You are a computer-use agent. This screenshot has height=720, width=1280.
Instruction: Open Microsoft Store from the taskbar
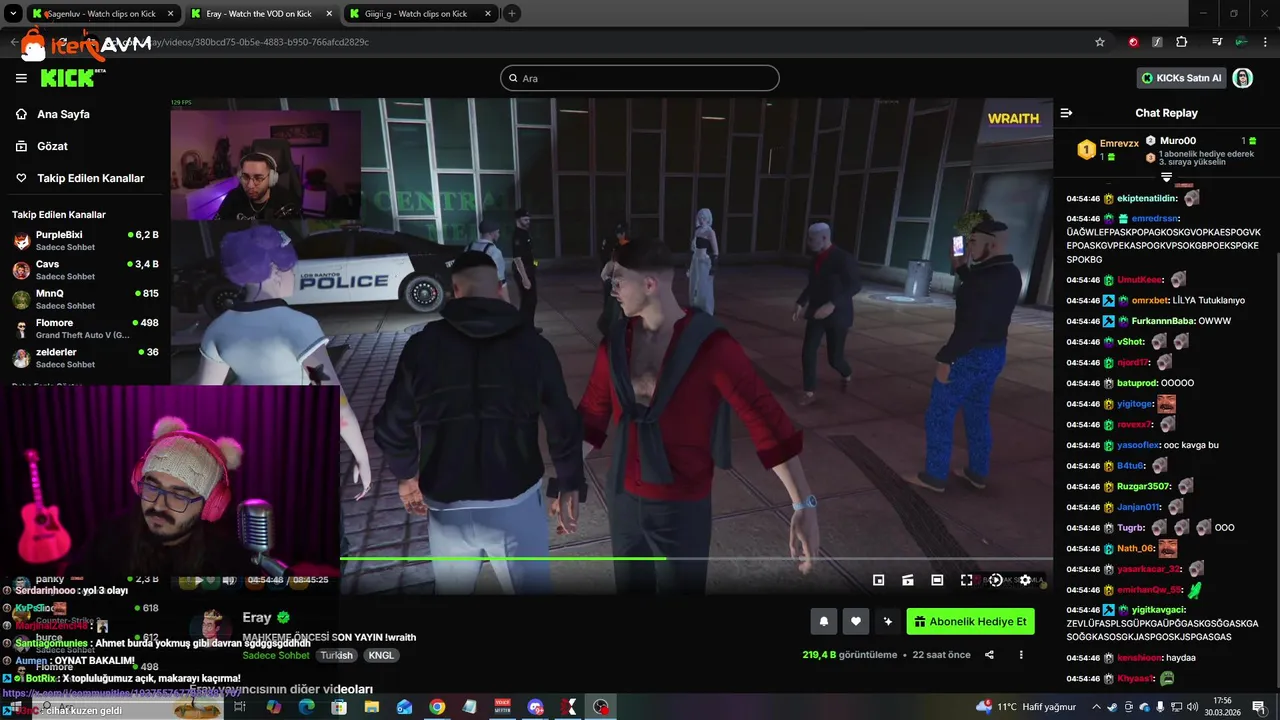coord(339,707)
